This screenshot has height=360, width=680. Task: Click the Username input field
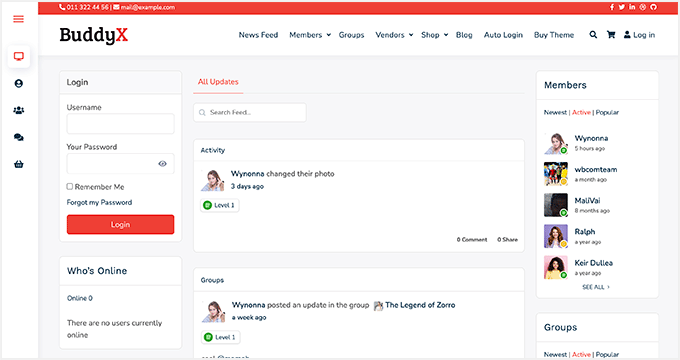[120, 124]
